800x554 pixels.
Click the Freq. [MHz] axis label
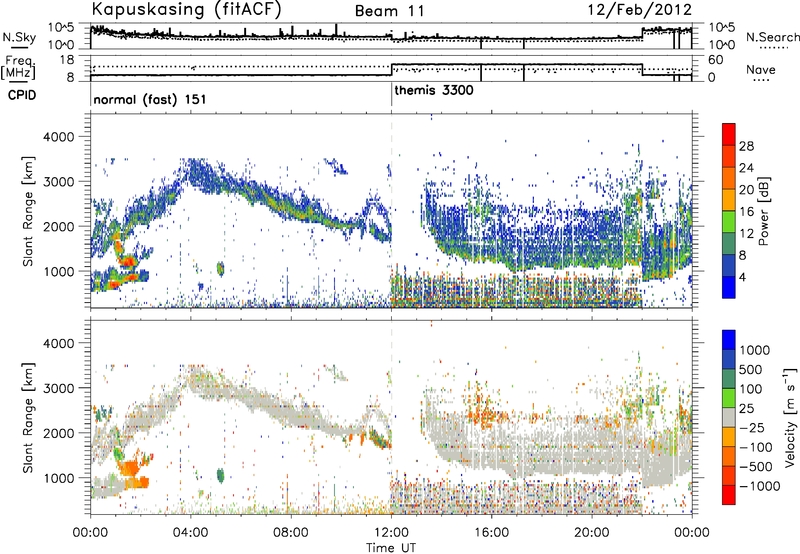(18, 68)
